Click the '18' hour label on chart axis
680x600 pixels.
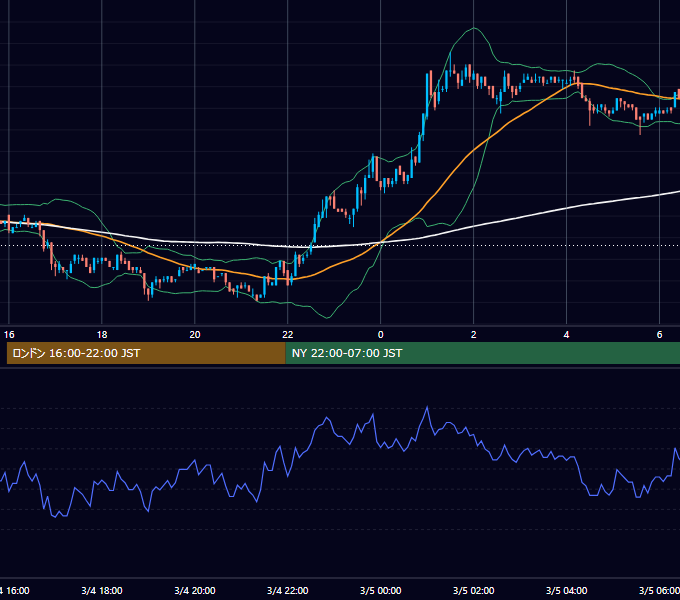pos(102,335)
